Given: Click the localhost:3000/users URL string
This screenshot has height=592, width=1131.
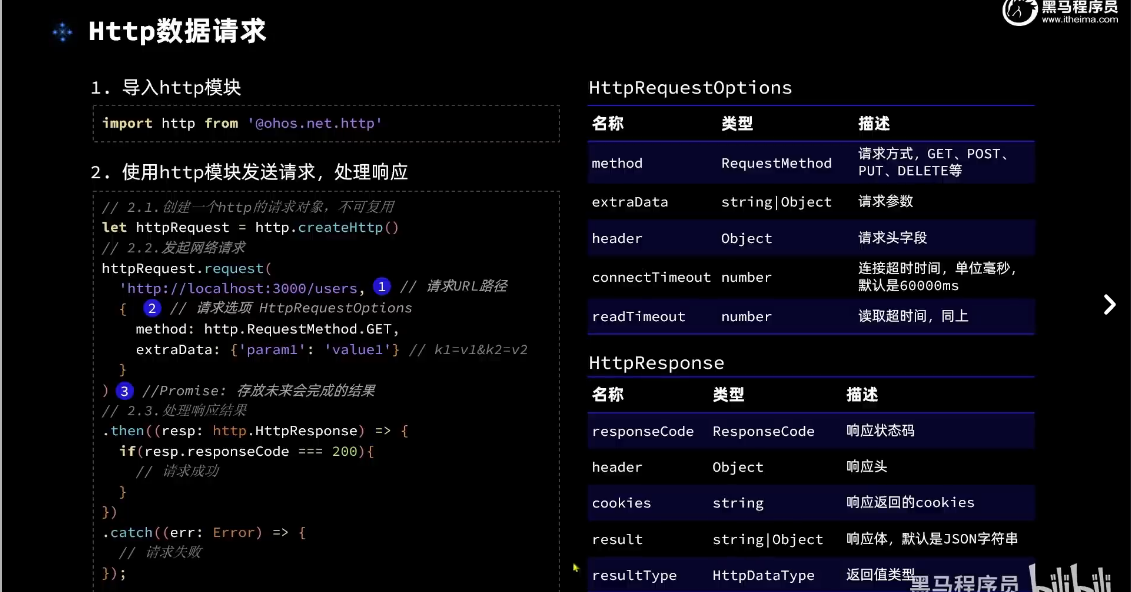Looking at the screenshot, I should (242, 288).
